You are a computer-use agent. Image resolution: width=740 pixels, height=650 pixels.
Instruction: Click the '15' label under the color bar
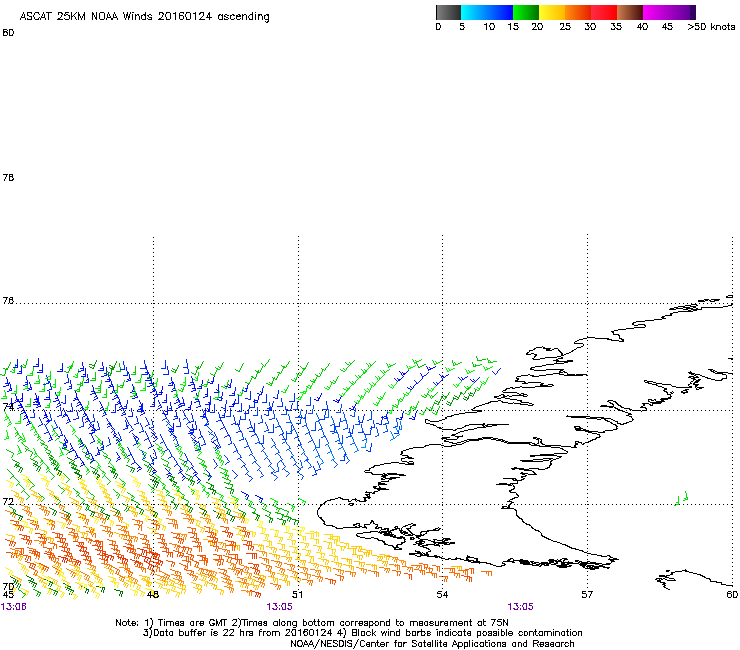[x=513, y=27]
